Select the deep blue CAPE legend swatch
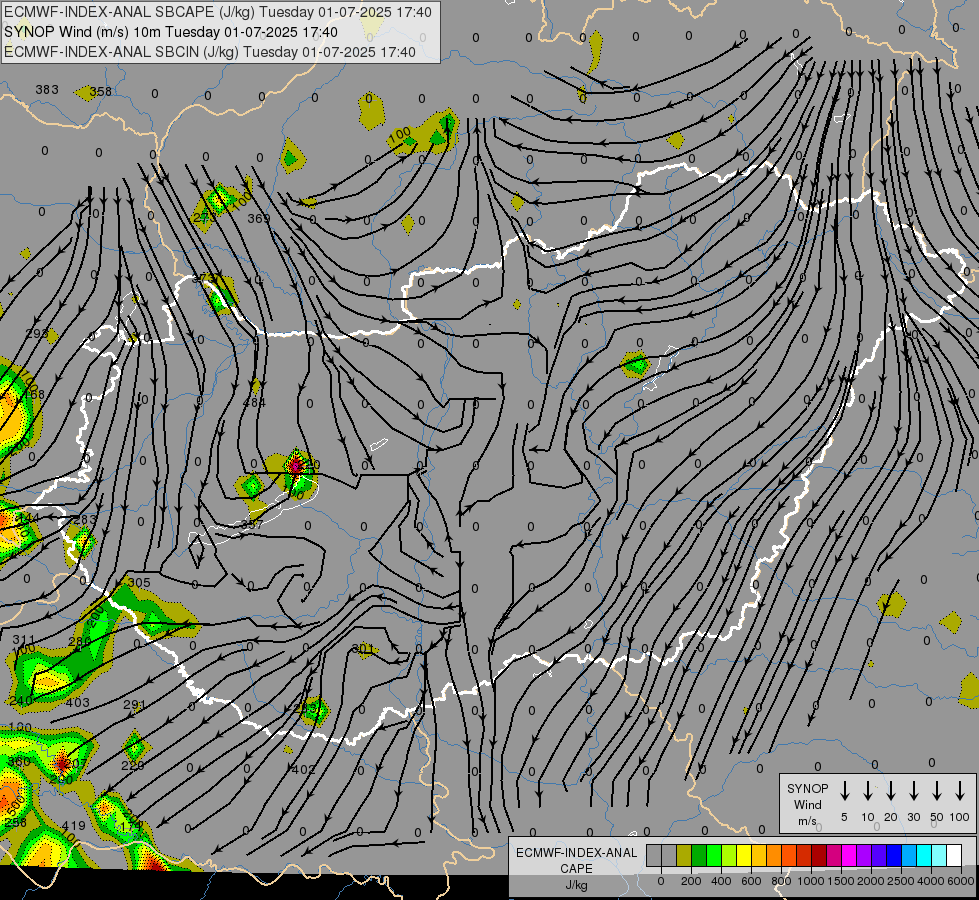The width and height of the screenshot is (979, 900). [x=895, y=855]
